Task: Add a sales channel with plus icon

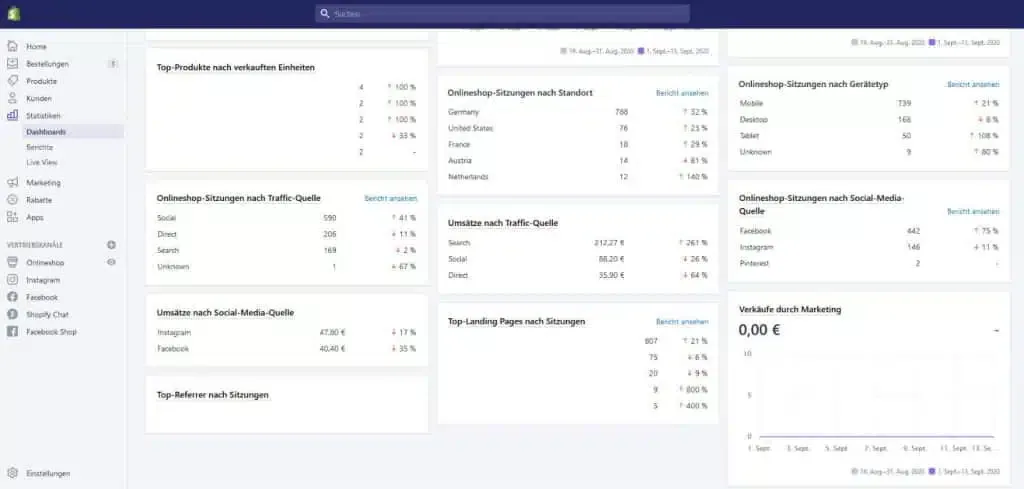Action: [x=111, y=245]
